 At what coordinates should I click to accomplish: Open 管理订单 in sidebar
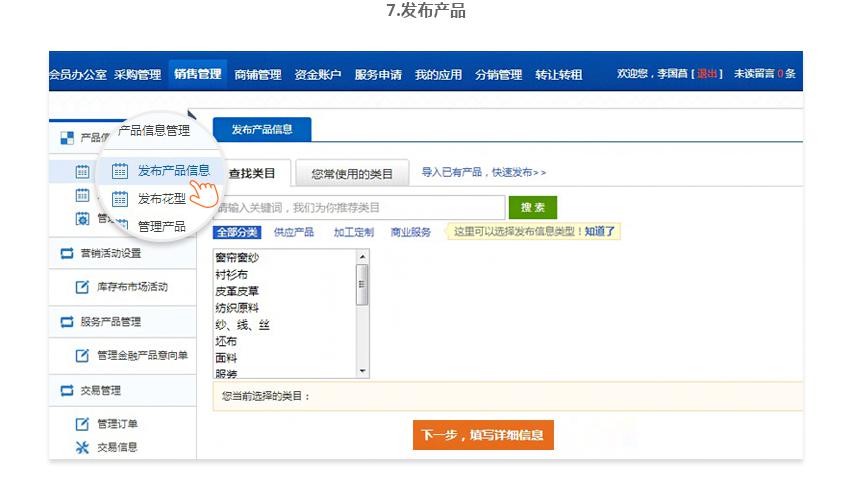118,424
